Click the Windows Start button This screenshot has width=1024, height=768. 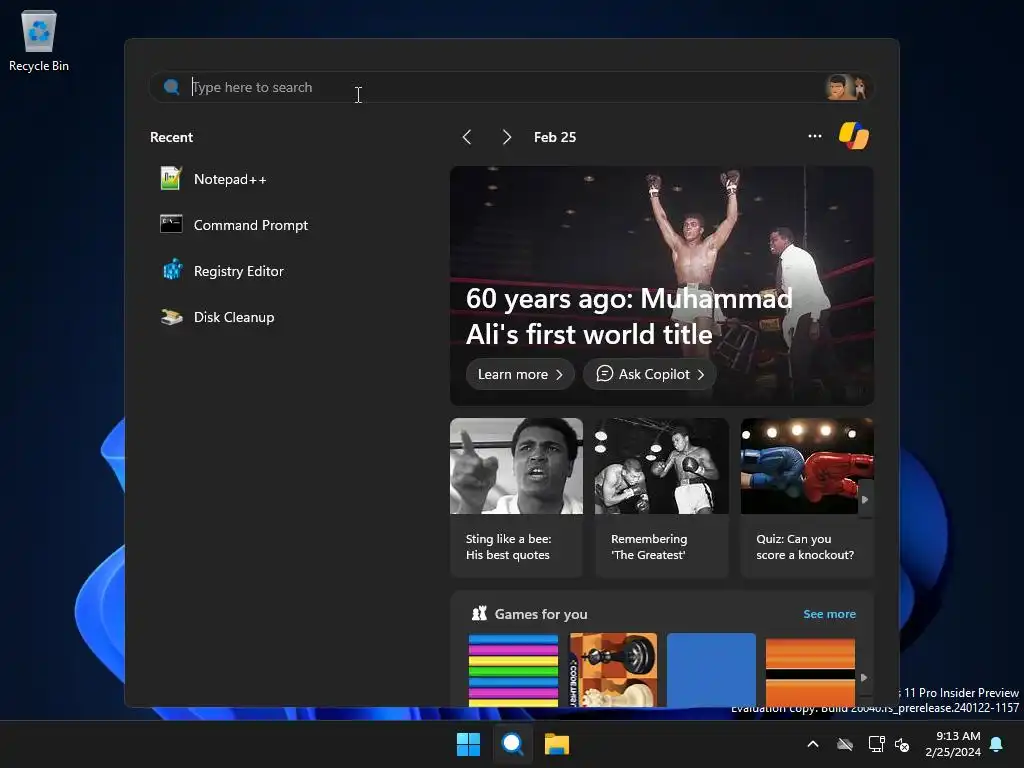[x=468, y=744]
